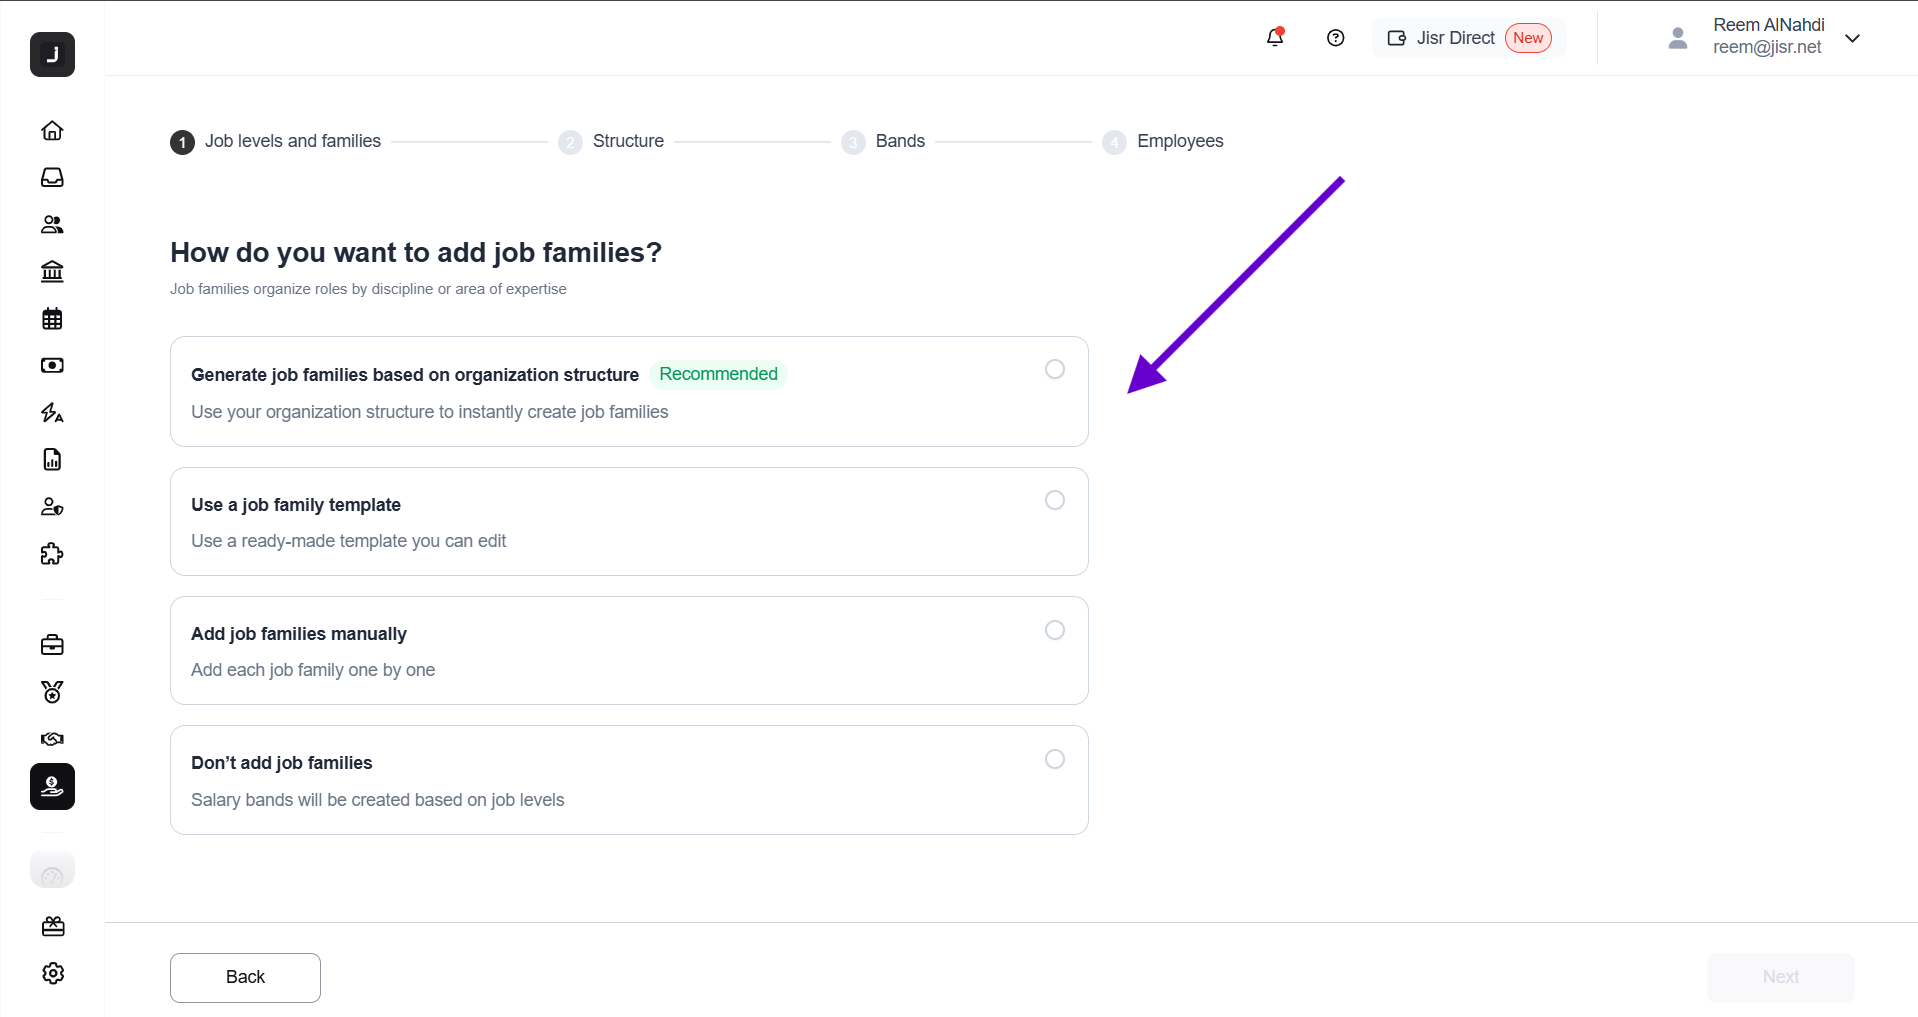Select Don't add job families option
The height and width of the screenshot is (1017, 1918).
(x=1054, y=759)
